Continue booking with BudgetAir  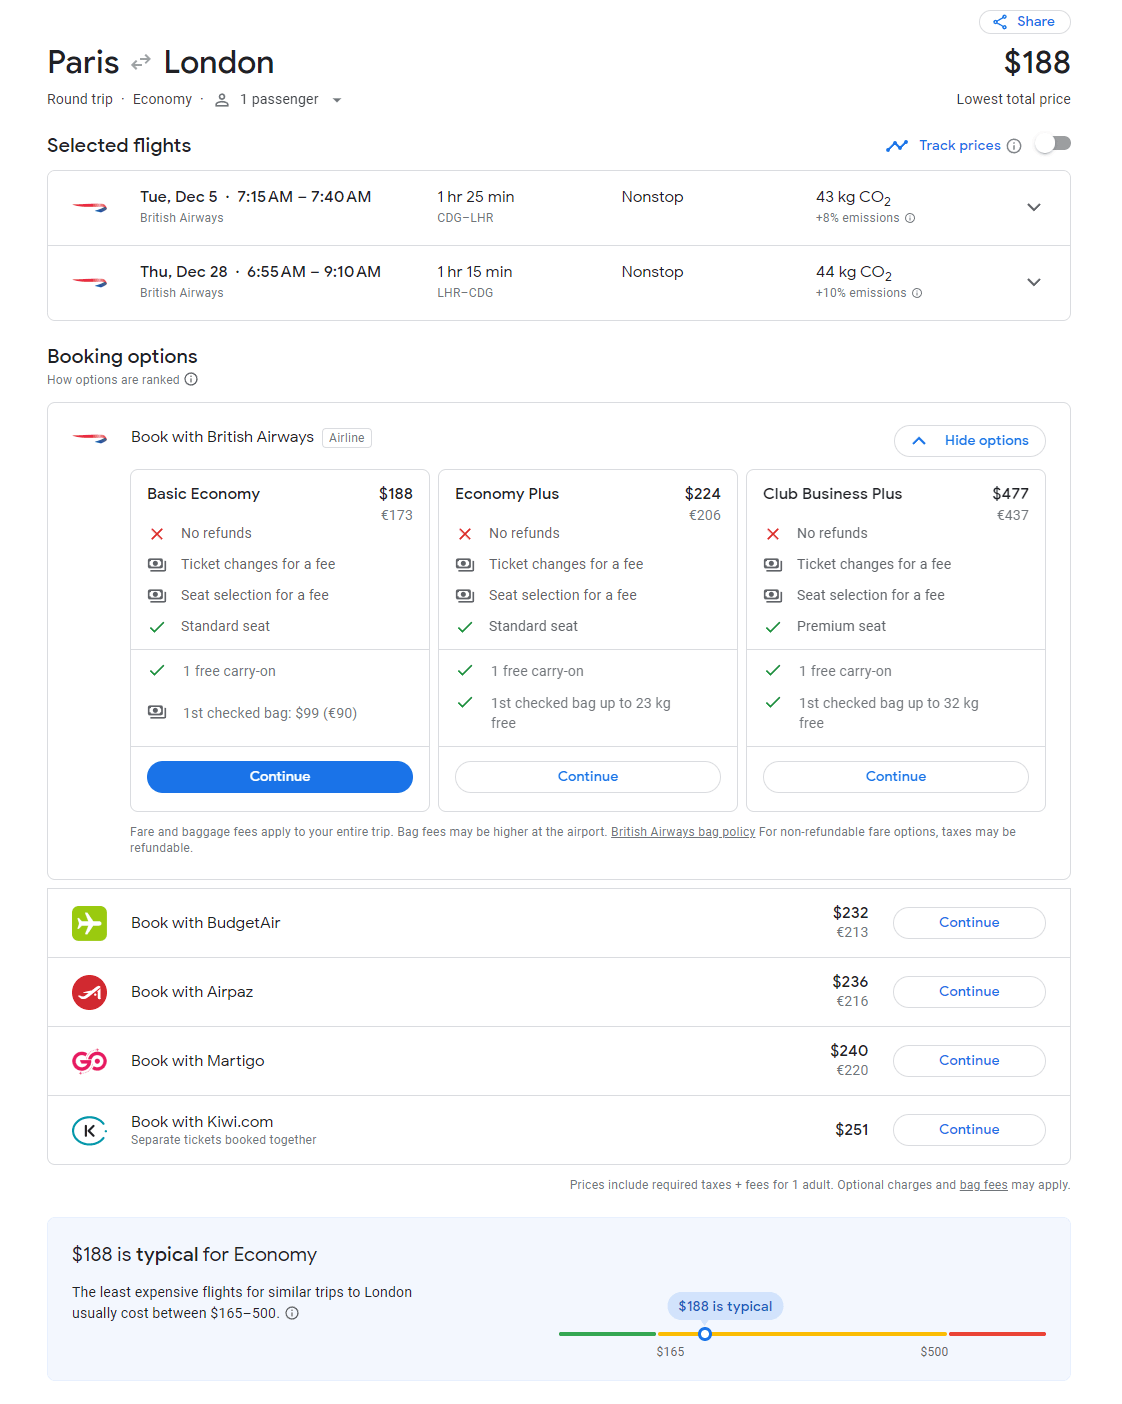click(x=969, y=923)
